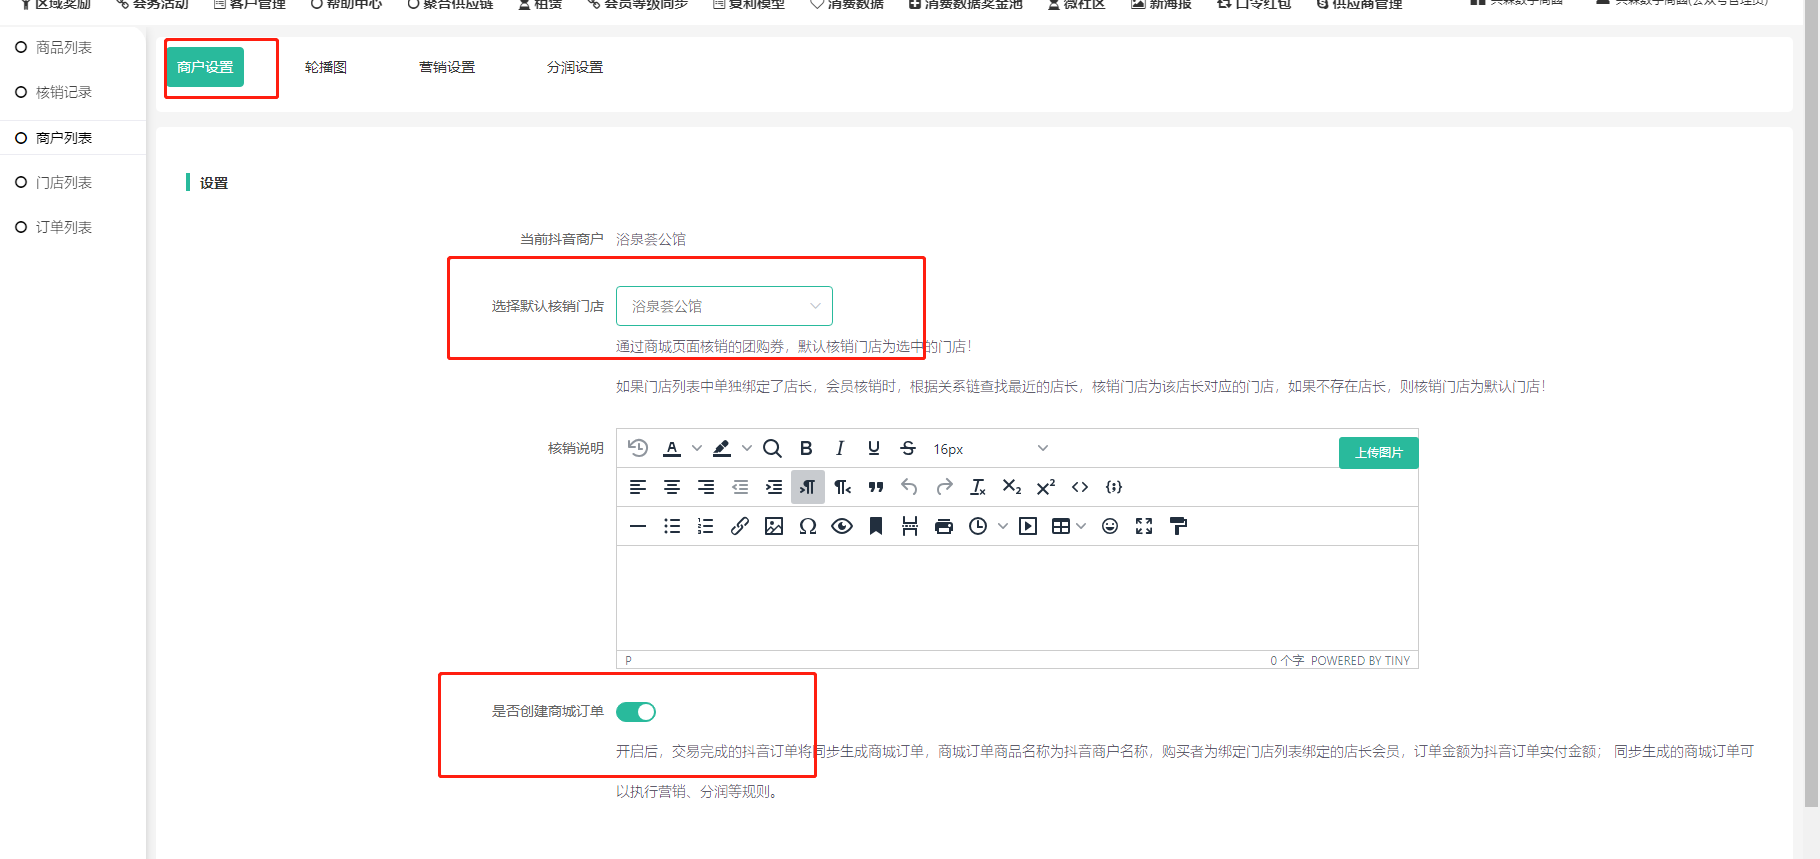Go to 订单列表 in the sidebar

coord(64,227)
